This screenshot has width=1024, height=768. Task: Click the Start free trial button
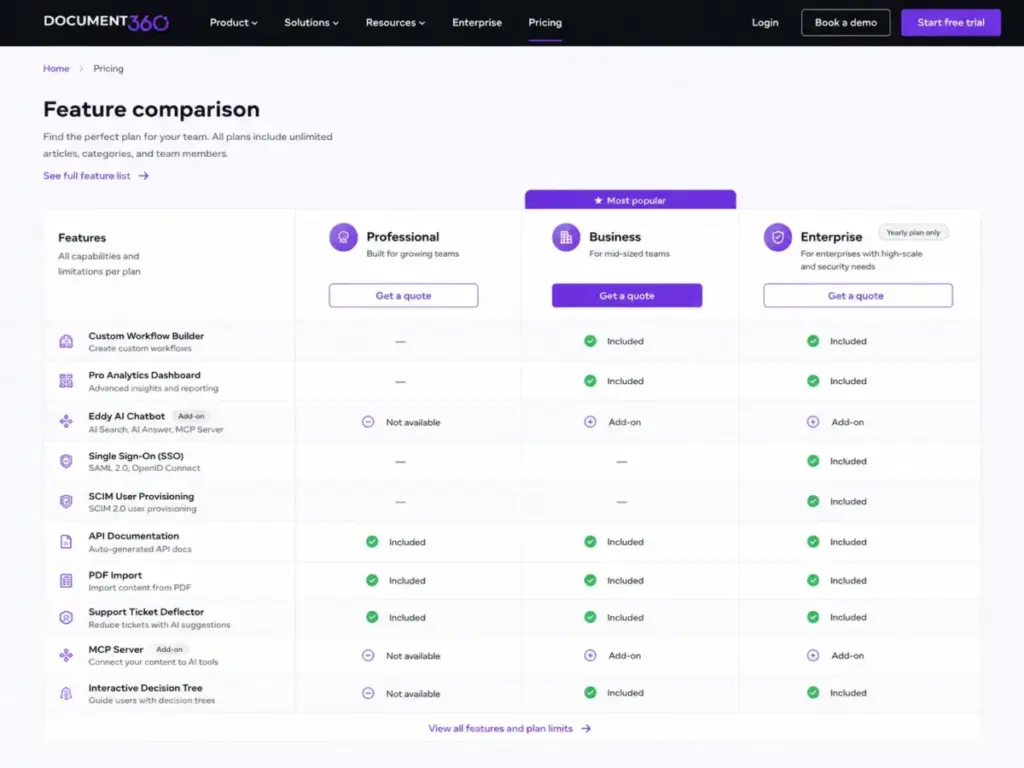tap(951, 22)
